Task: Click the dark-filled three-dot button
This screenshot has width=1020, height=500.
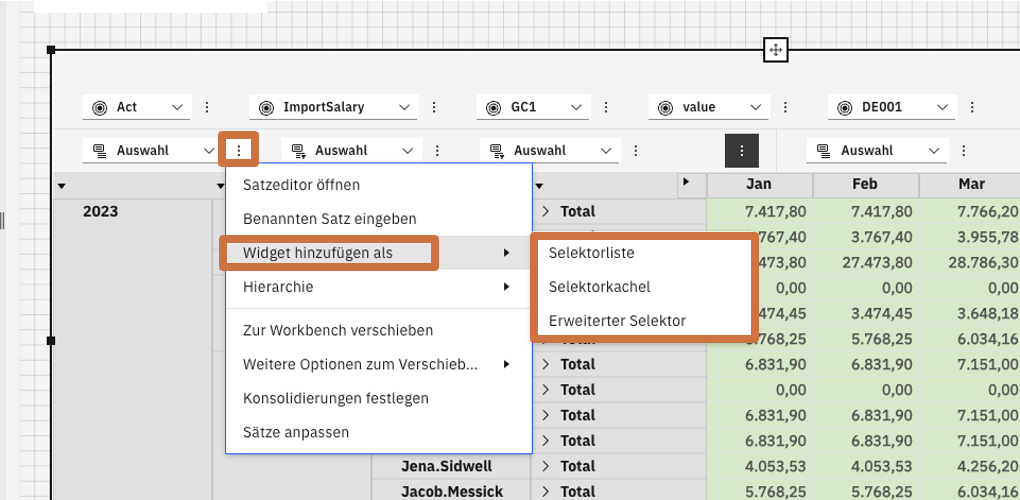Action: coord(741,150)
